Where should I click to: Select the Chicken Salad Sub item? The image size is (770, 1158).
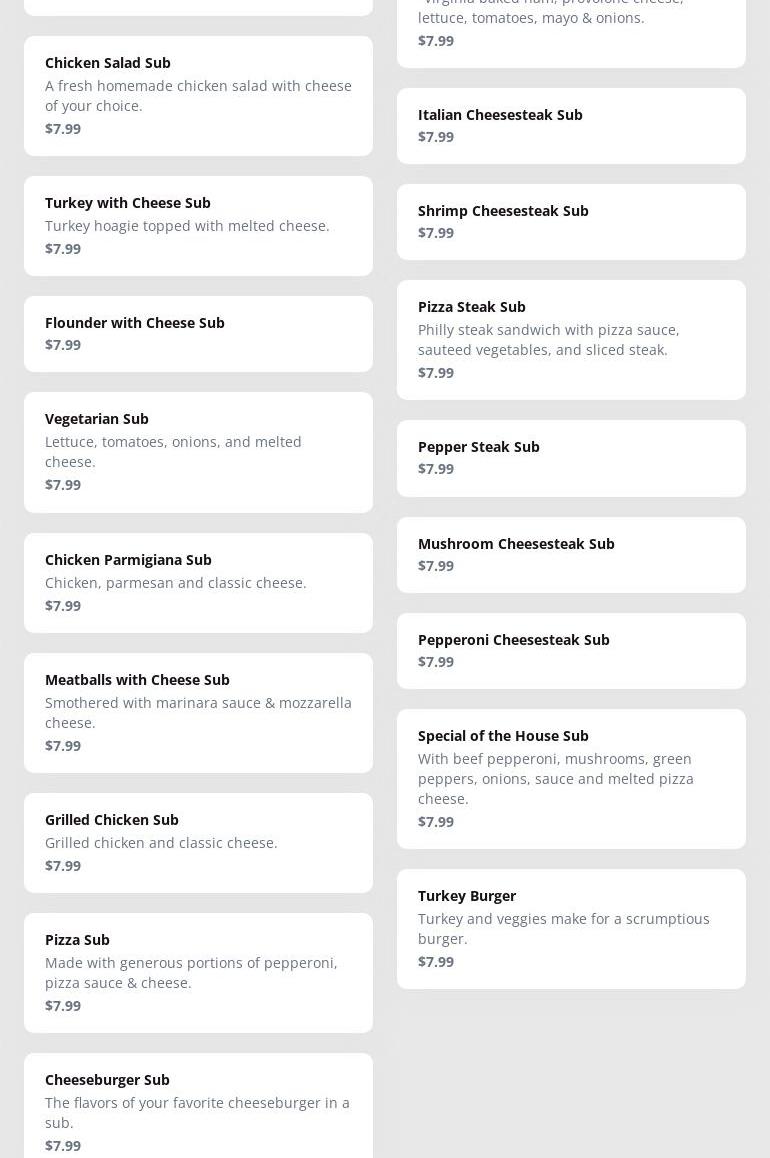[x=198, y=96]
